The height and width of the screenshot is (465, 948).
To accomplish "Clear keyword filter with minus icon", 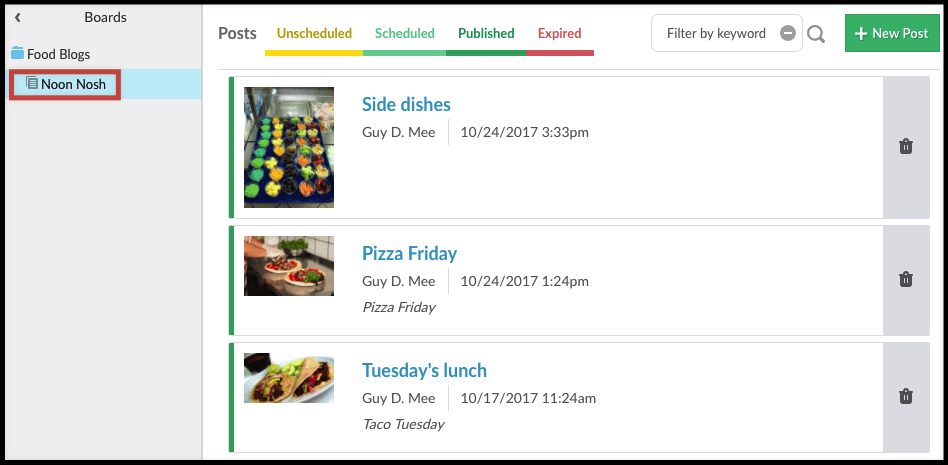I will 788,33.
